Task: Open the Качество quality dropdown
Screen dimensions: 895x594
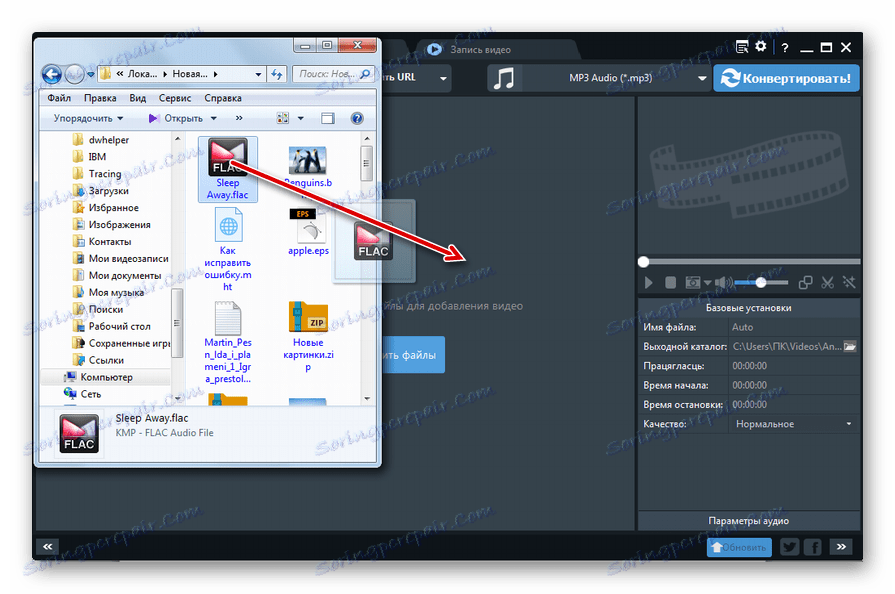Action: point(794,424)
